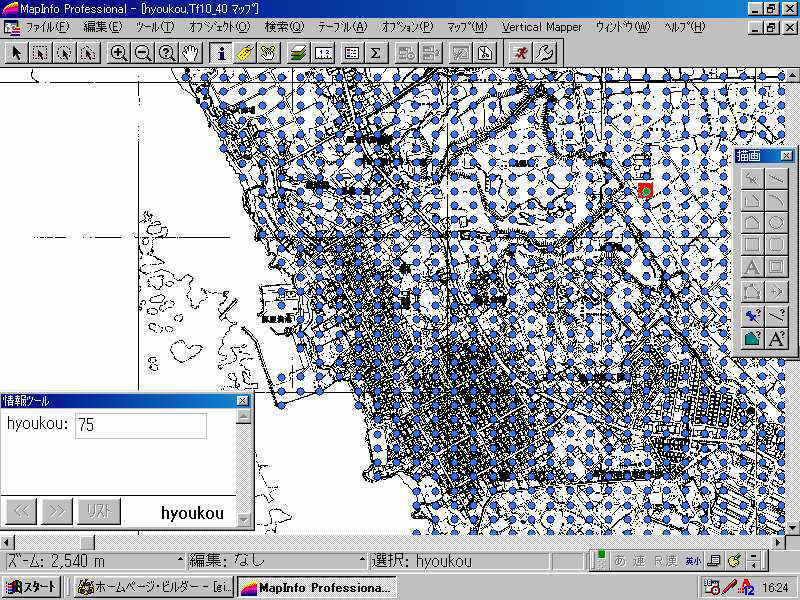800x600 pixels.
Task: Expand the zoom status bar dropdown
Action: click(x=180, y=561)
